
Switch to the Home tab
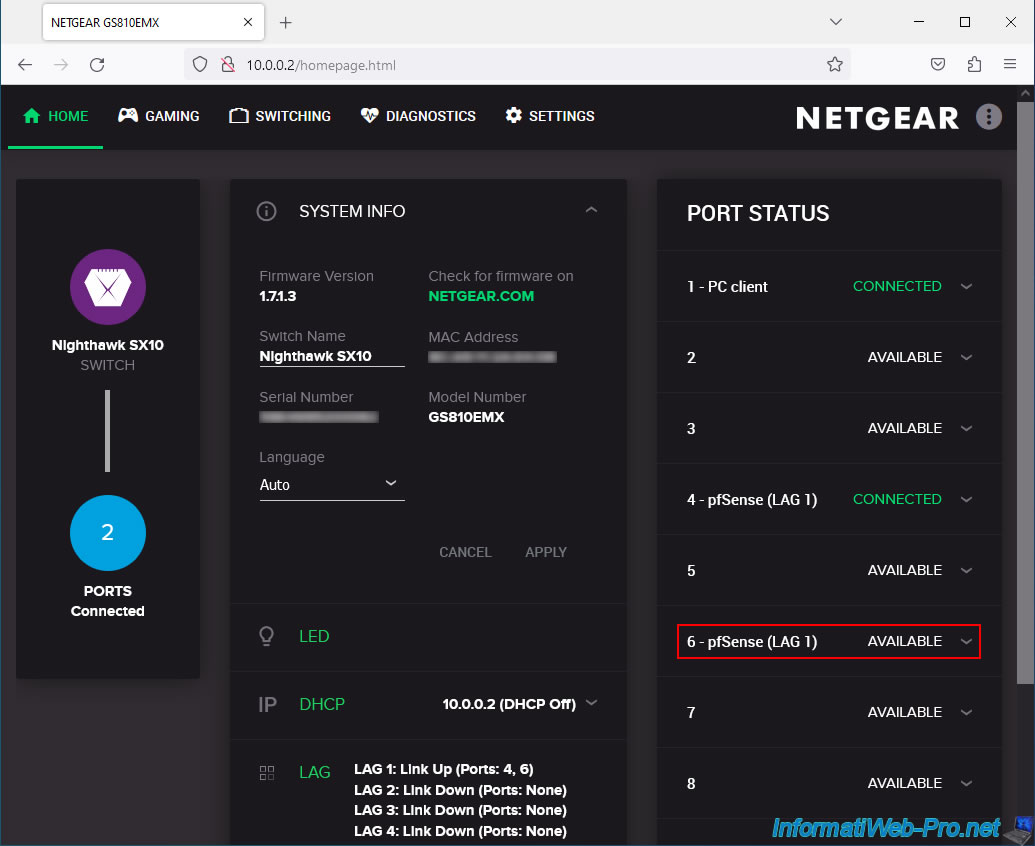tap(55, 116)
